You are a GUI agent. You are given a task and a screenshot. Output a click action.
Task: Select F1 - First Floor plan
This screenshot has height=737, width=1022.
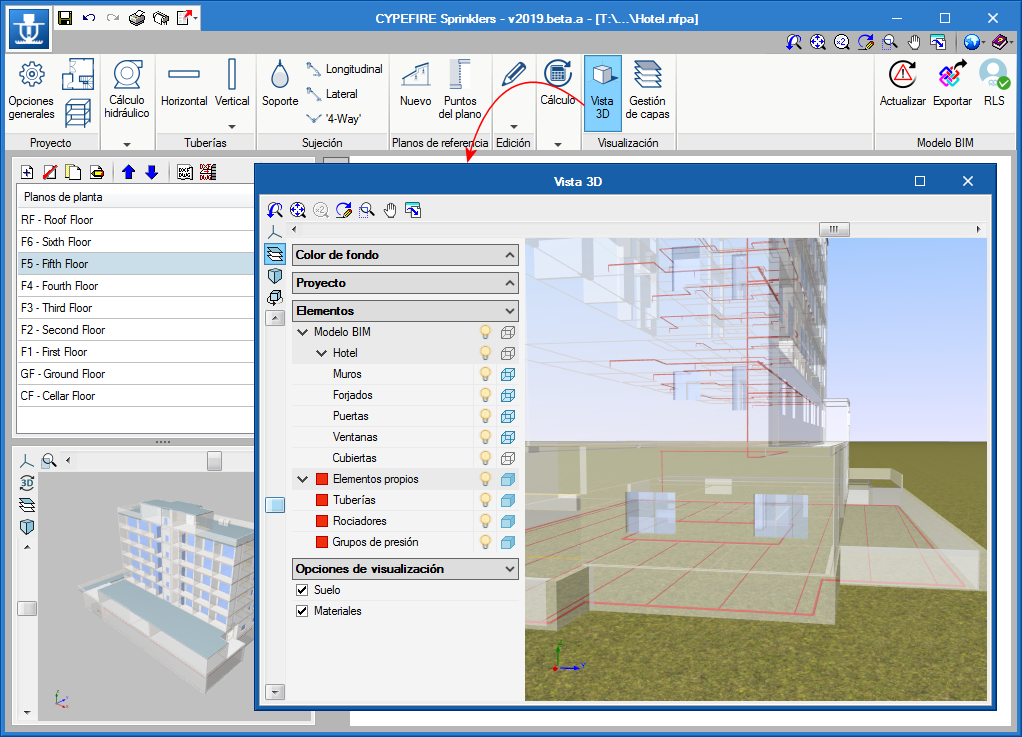(135, 352)
